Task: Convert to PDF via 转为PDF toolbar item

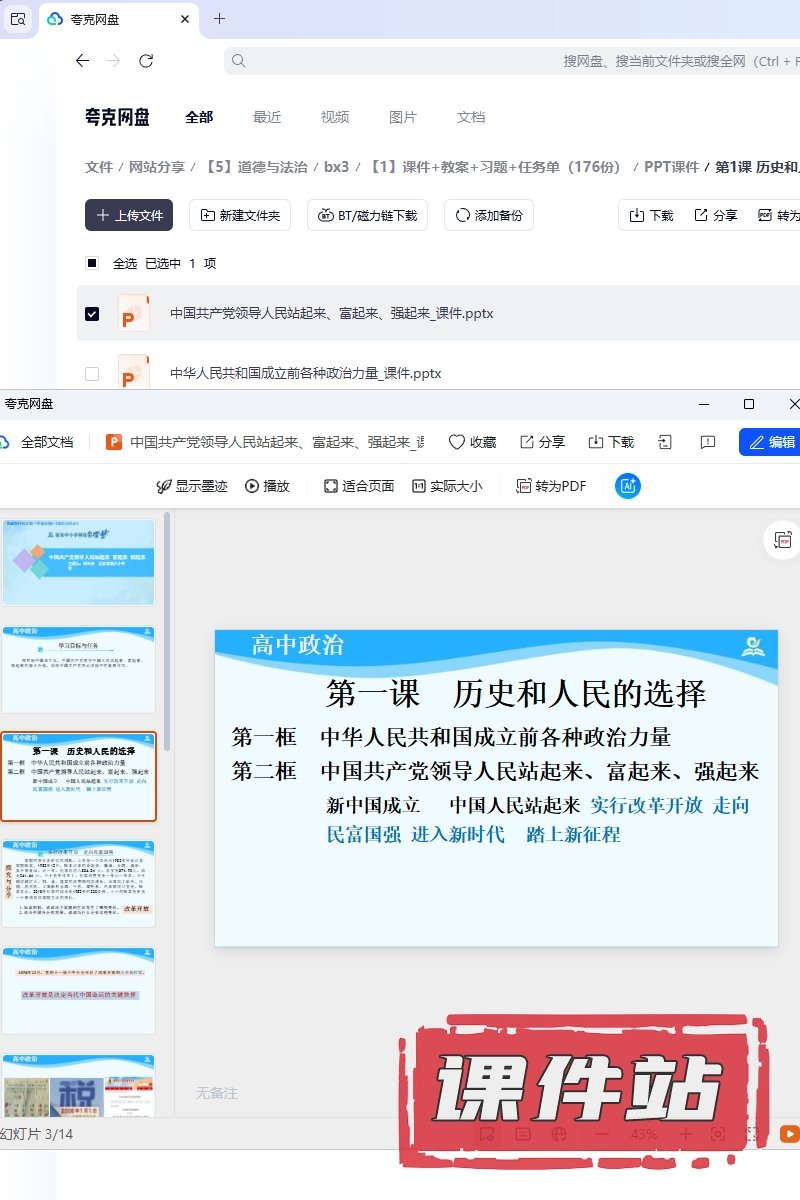Action: (551, 486)
